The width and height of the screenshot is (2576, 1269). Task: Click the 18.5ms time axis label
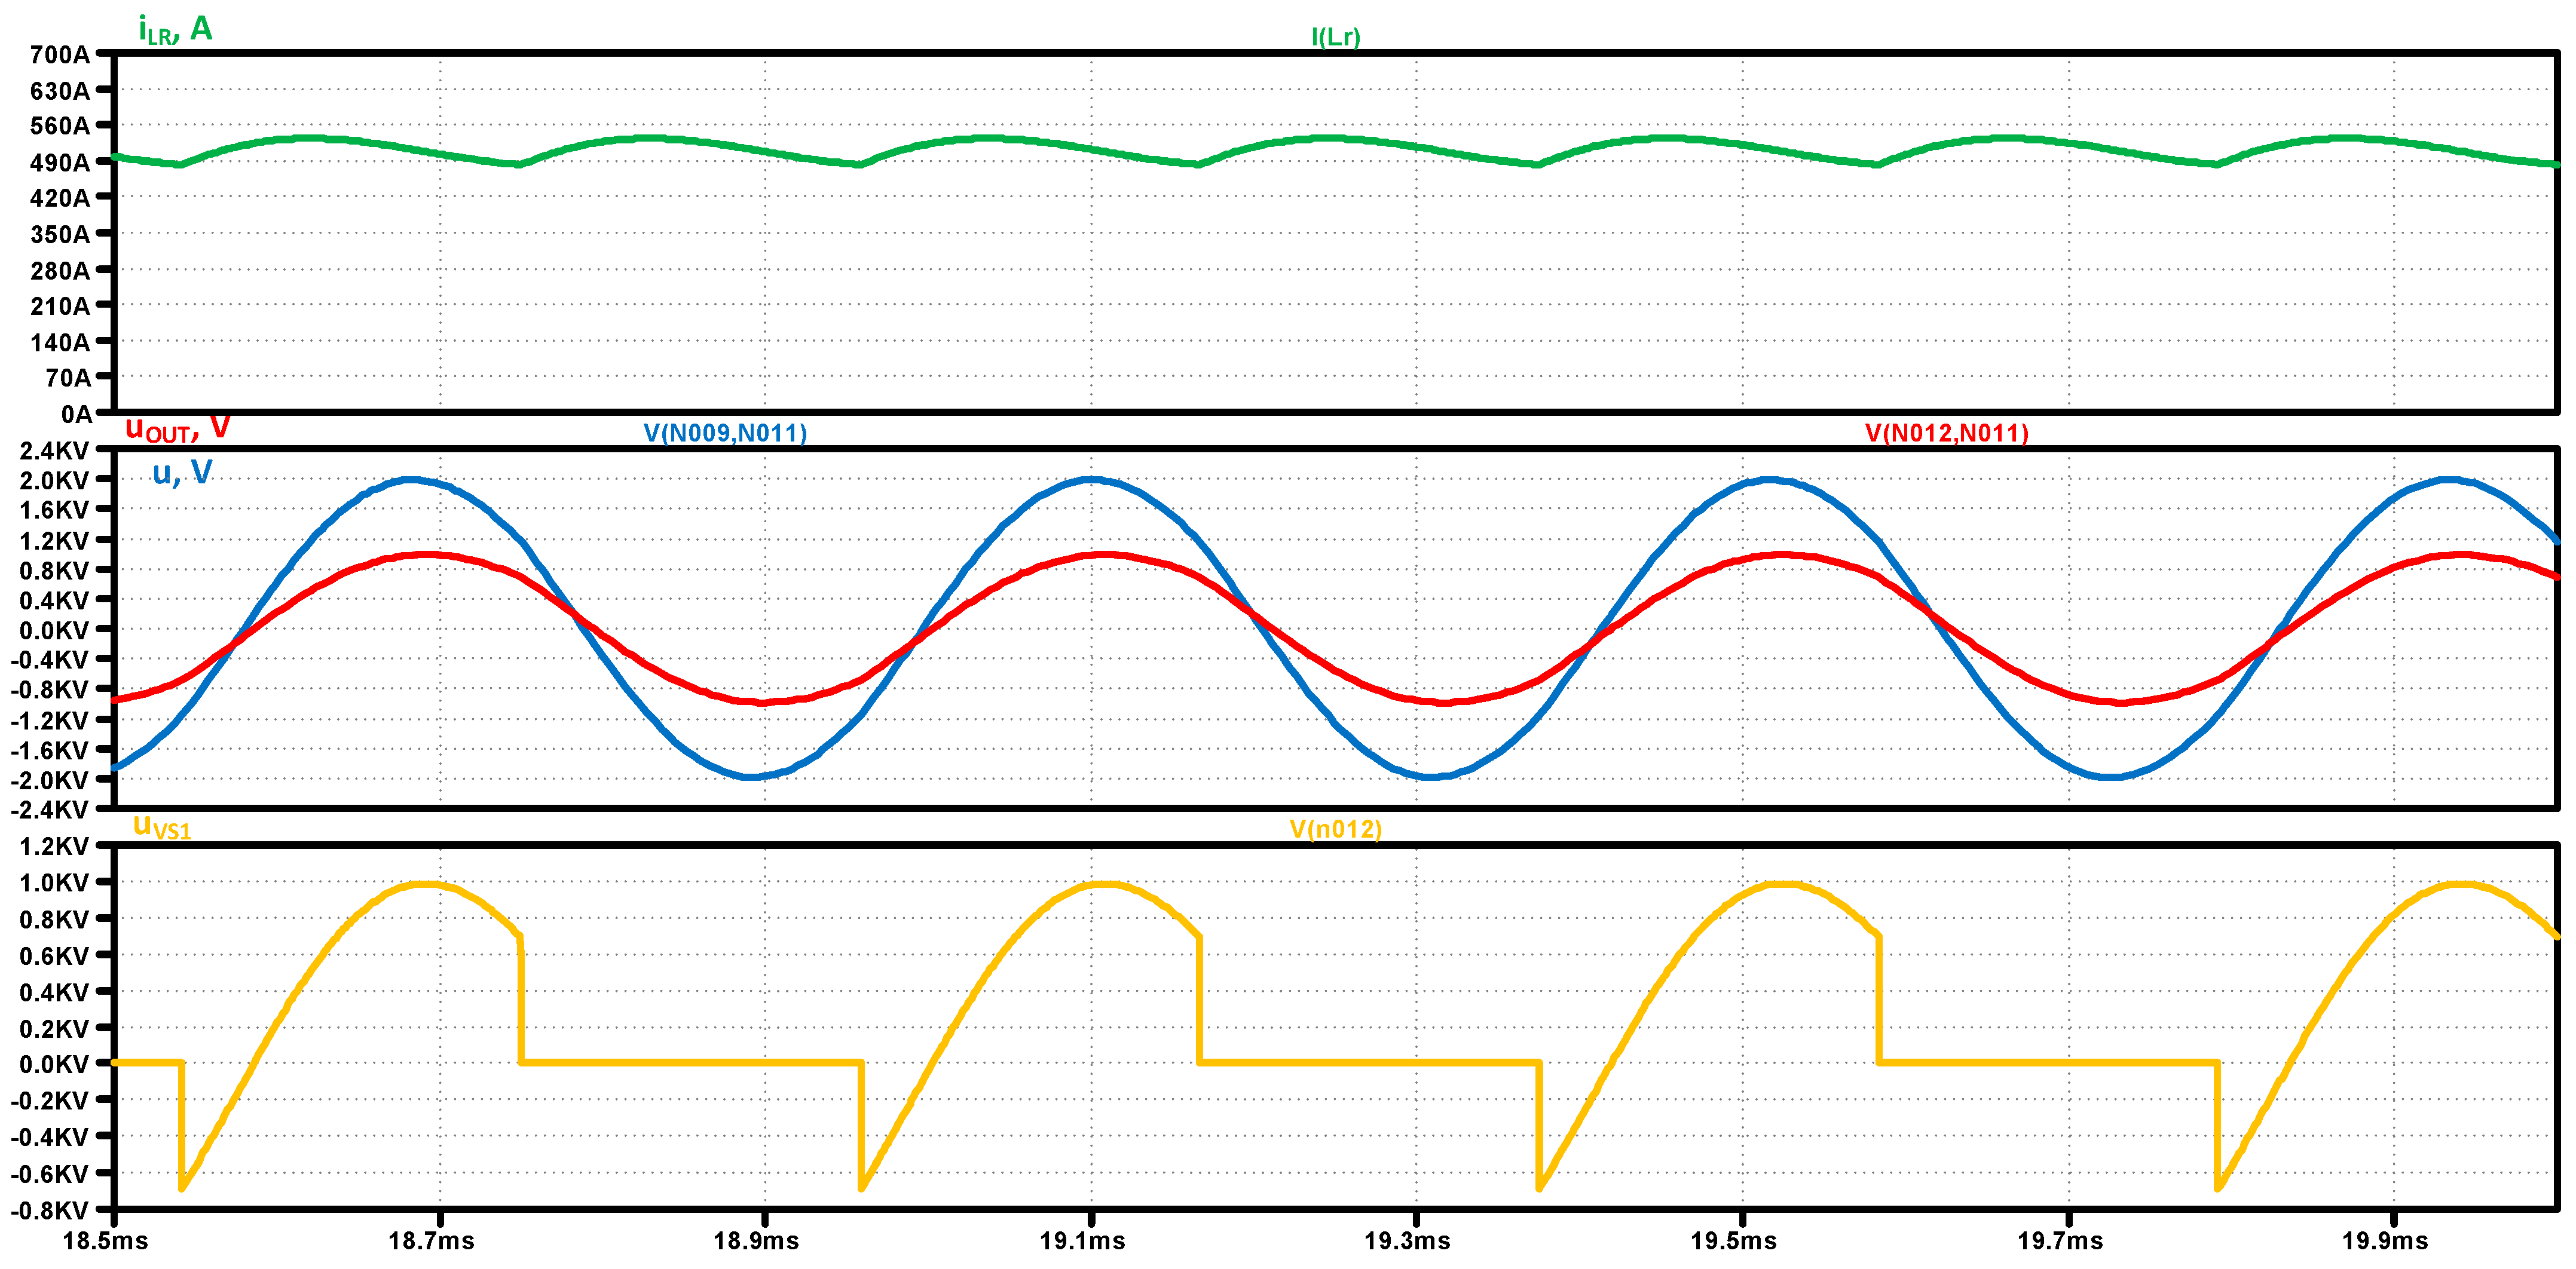(105, 1241)
